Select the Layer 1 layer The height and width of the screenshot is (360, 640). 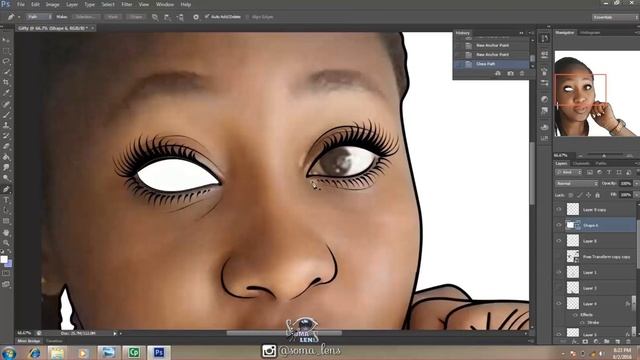[596, 272]
